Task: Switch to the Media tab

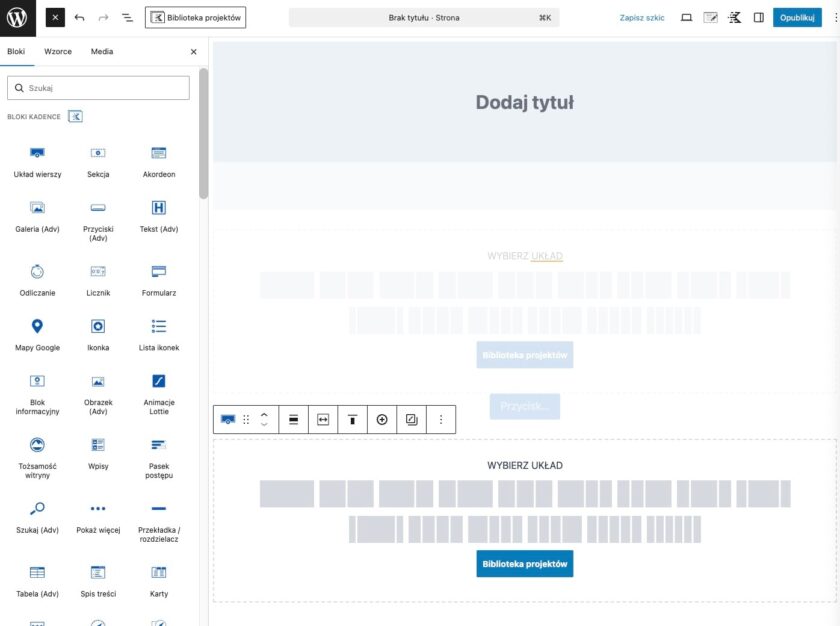Action: (x=101, y=51)
